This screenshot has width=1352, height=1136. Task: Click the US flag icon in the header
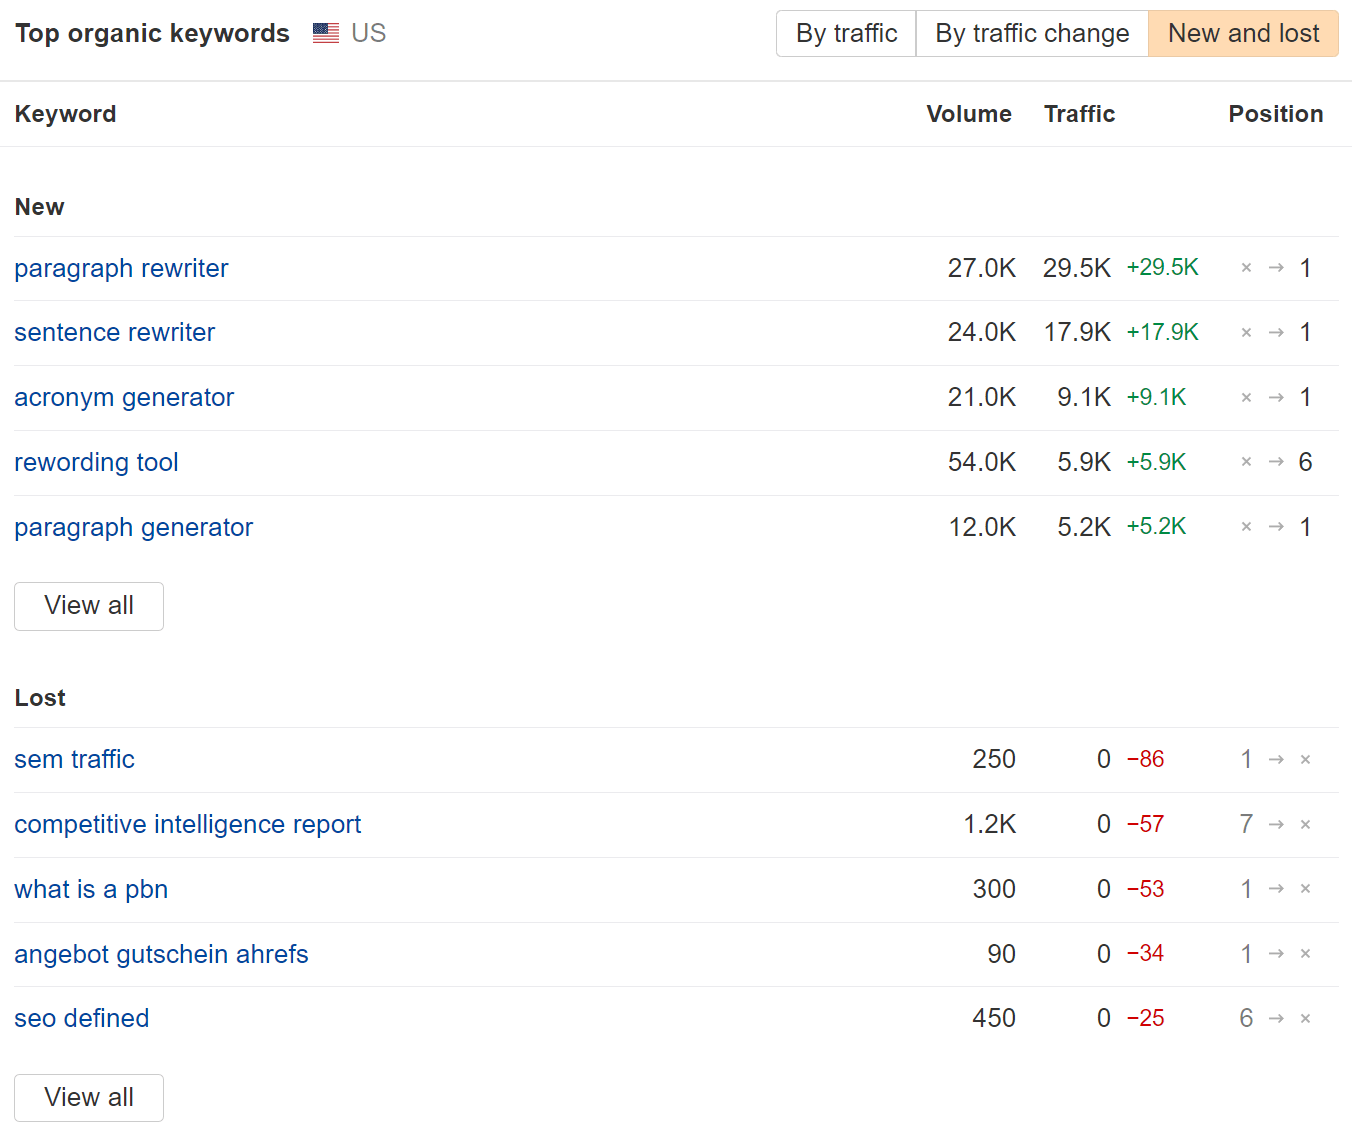pyautogui.click(x=325, y=32)
